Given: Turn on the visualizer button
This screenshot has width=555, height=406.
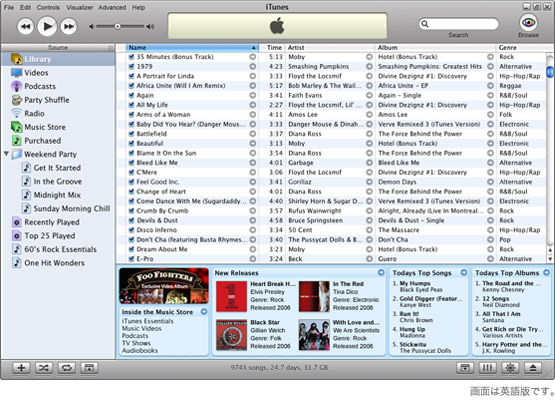Looking at the screenshot, I should (x=510, y=368).
